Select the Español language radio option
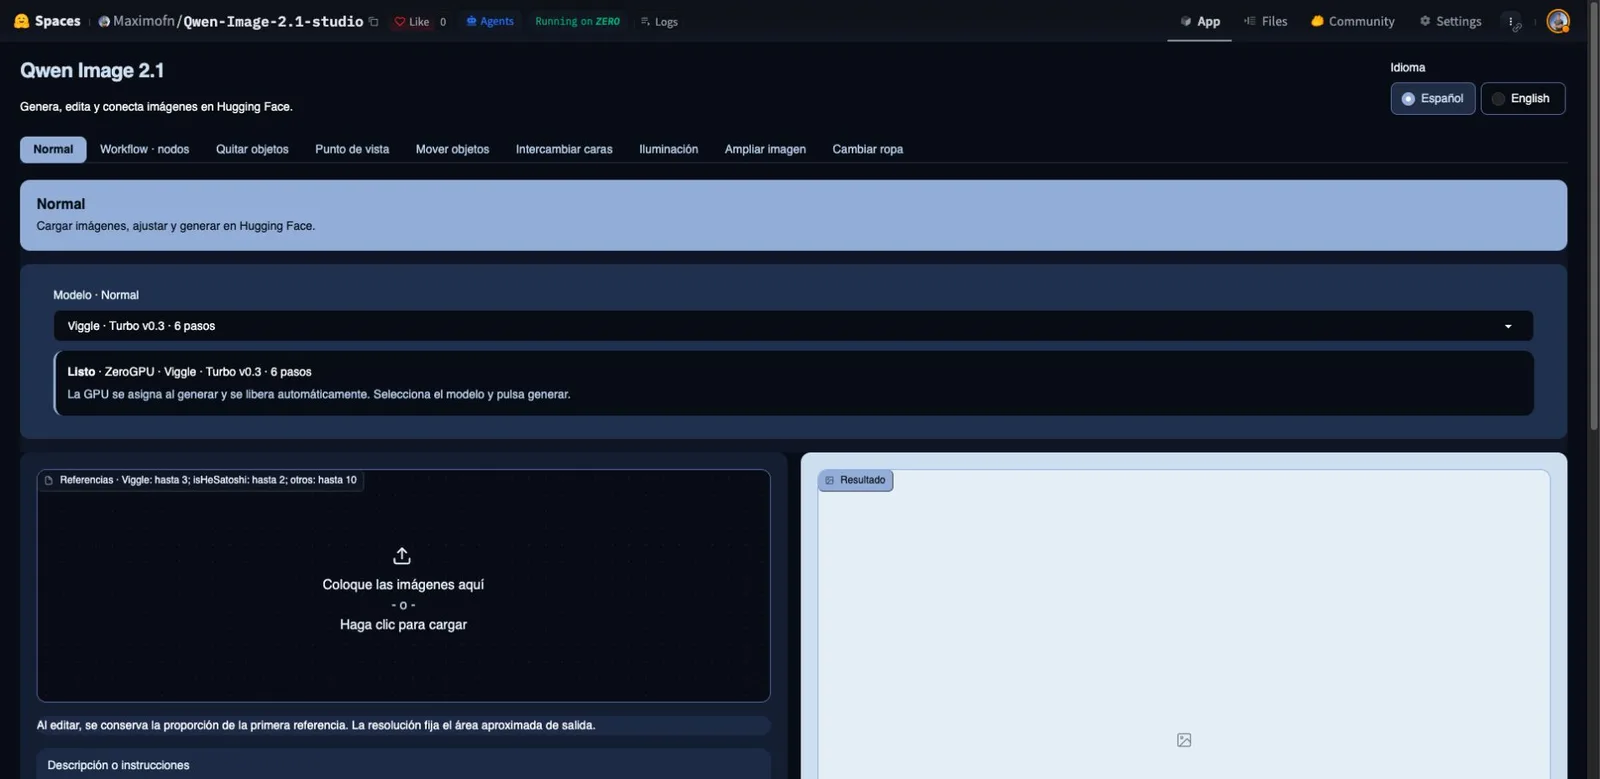This screenshot has width=1600, height=779. (x=1433, y=98)
